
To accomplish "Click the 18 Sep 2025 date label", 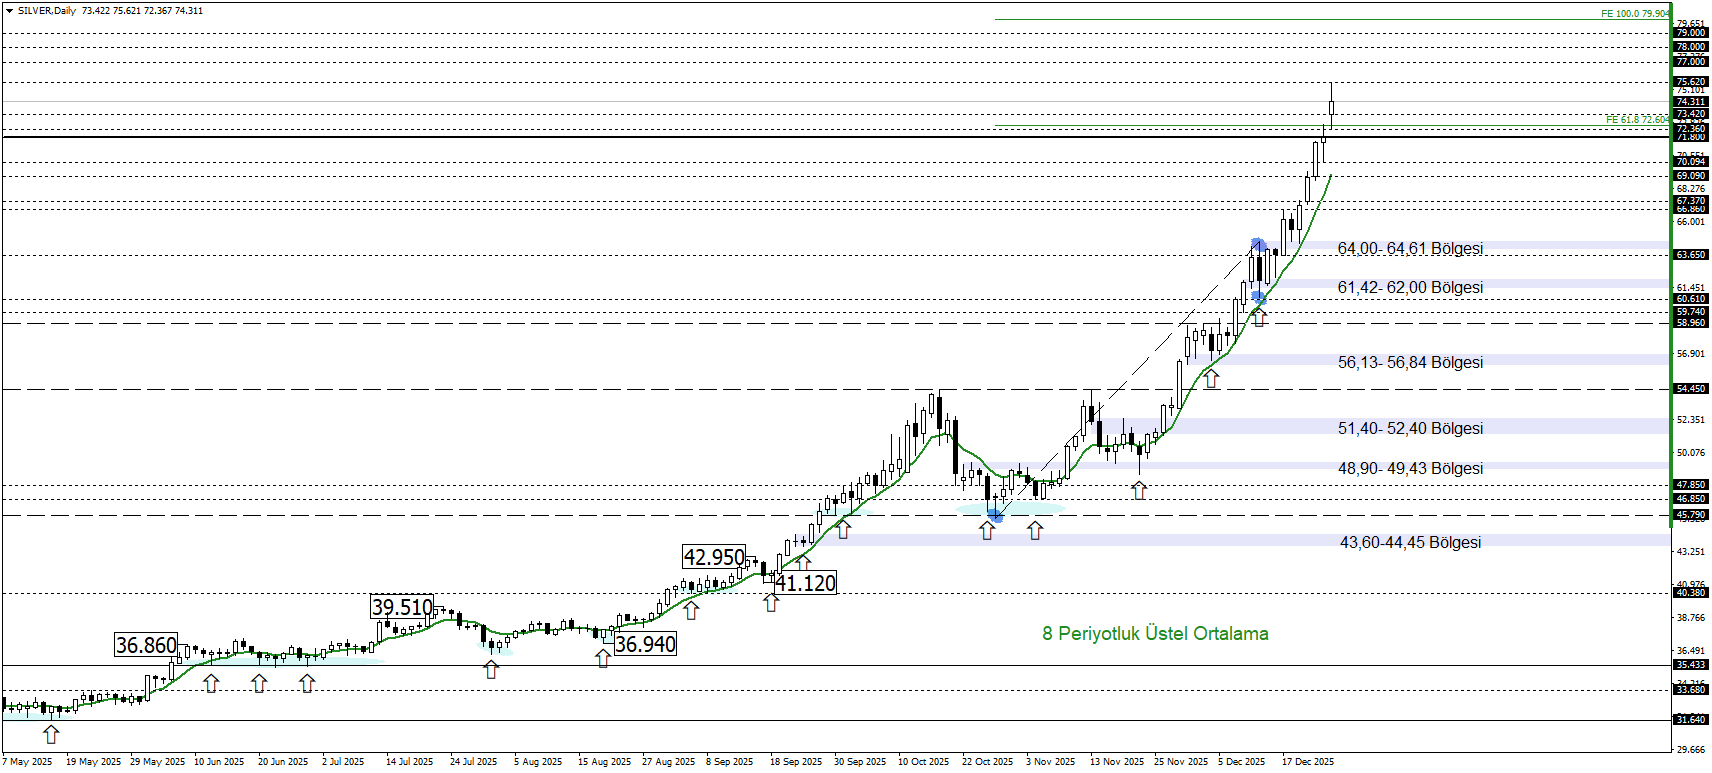I will pos(796,762).
